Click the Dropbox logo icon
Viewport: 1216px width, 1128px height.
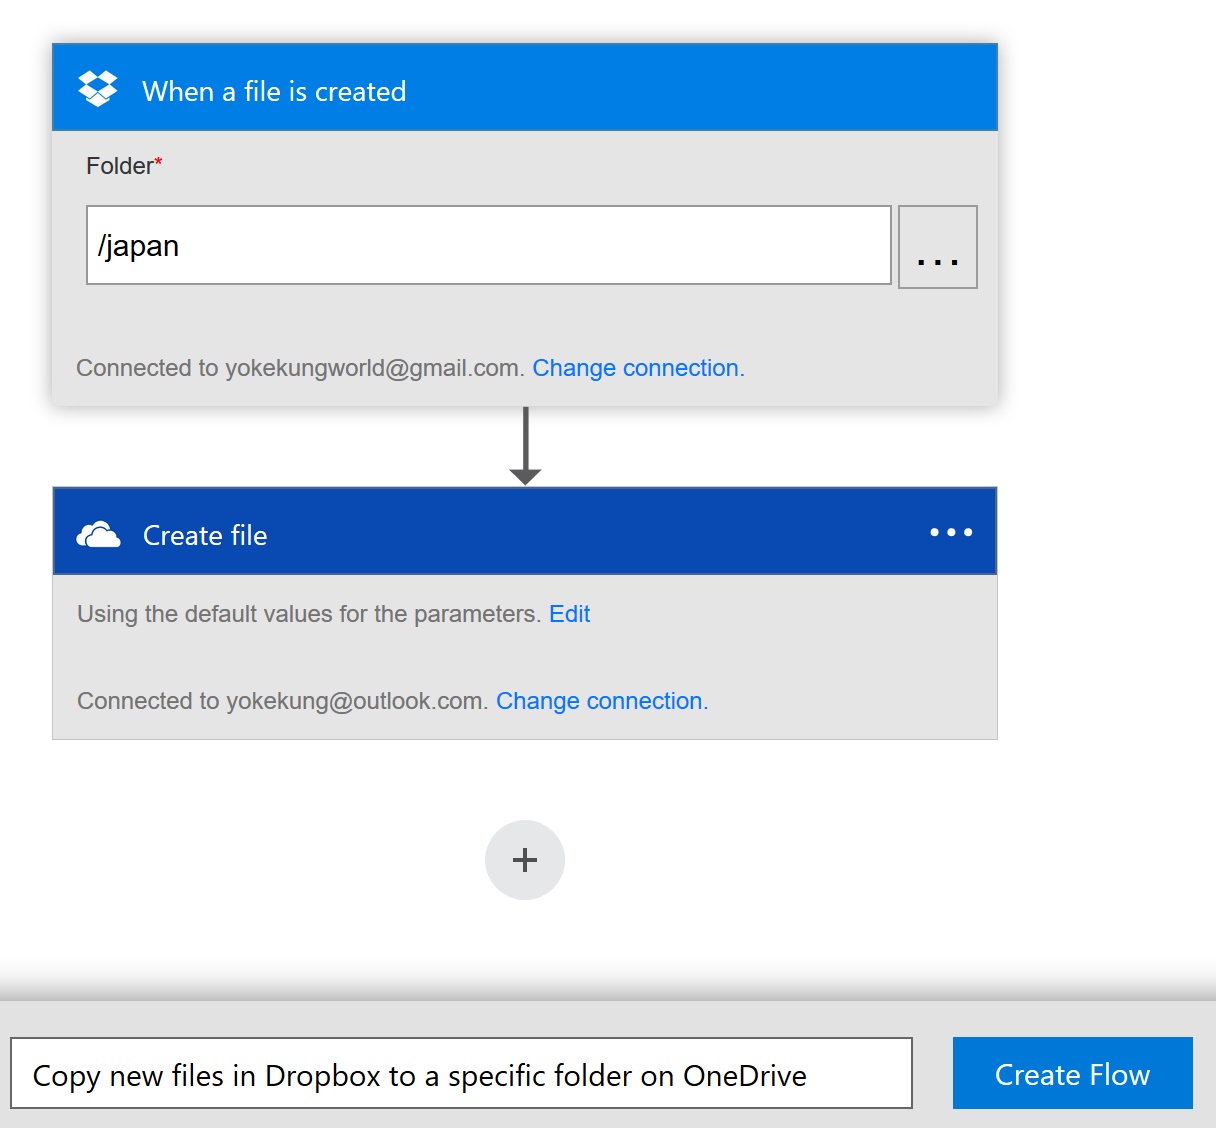point(98,90)
